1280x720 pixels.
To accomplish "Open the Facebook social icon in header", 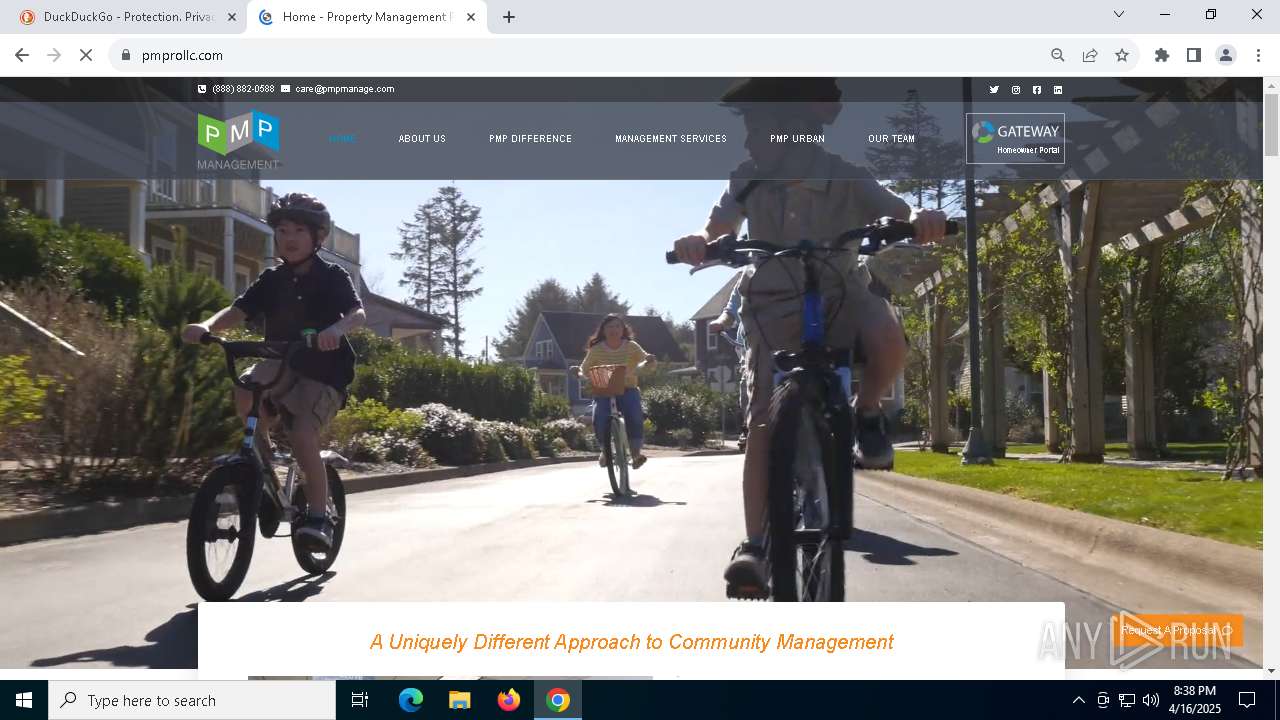I will [x=1037, y=90].
